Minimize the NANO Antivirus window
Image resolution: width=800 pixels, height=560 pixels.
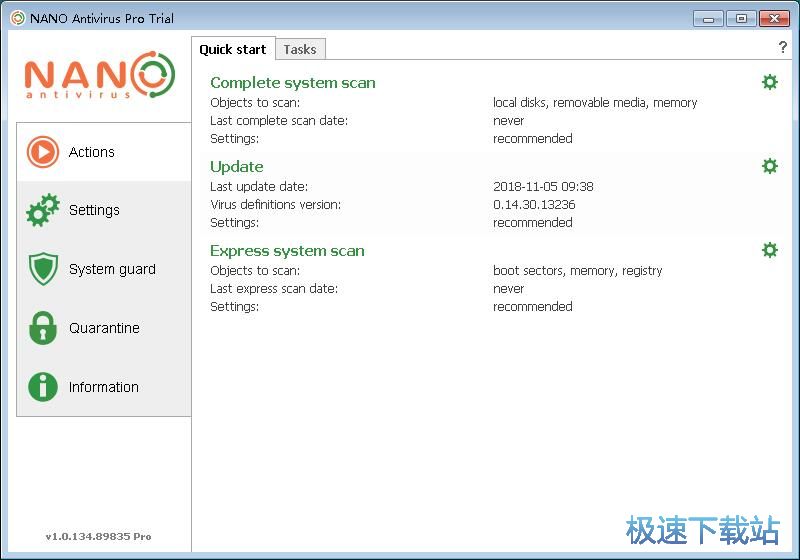click(x=708, y=19)
